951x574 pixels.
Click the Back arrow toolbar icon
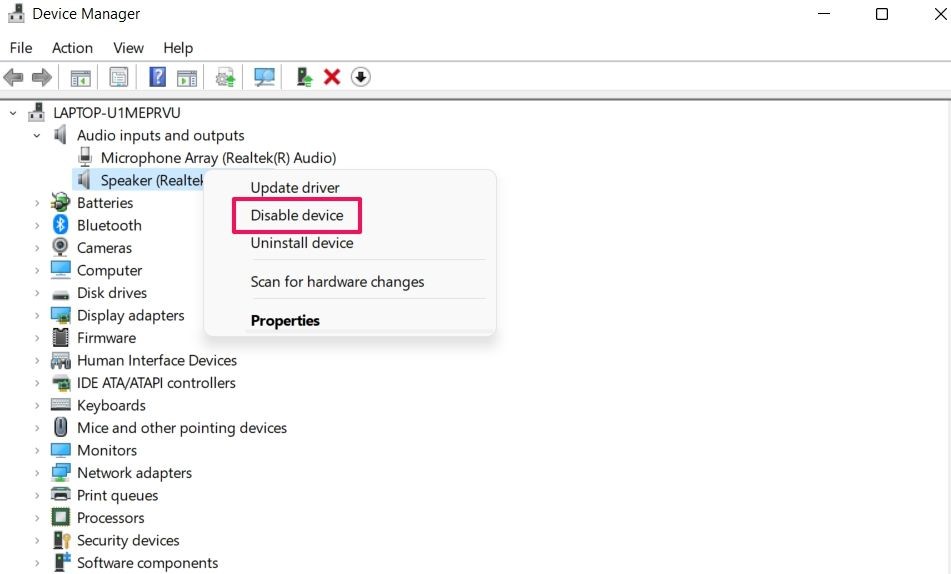click(x=13, y=77)
